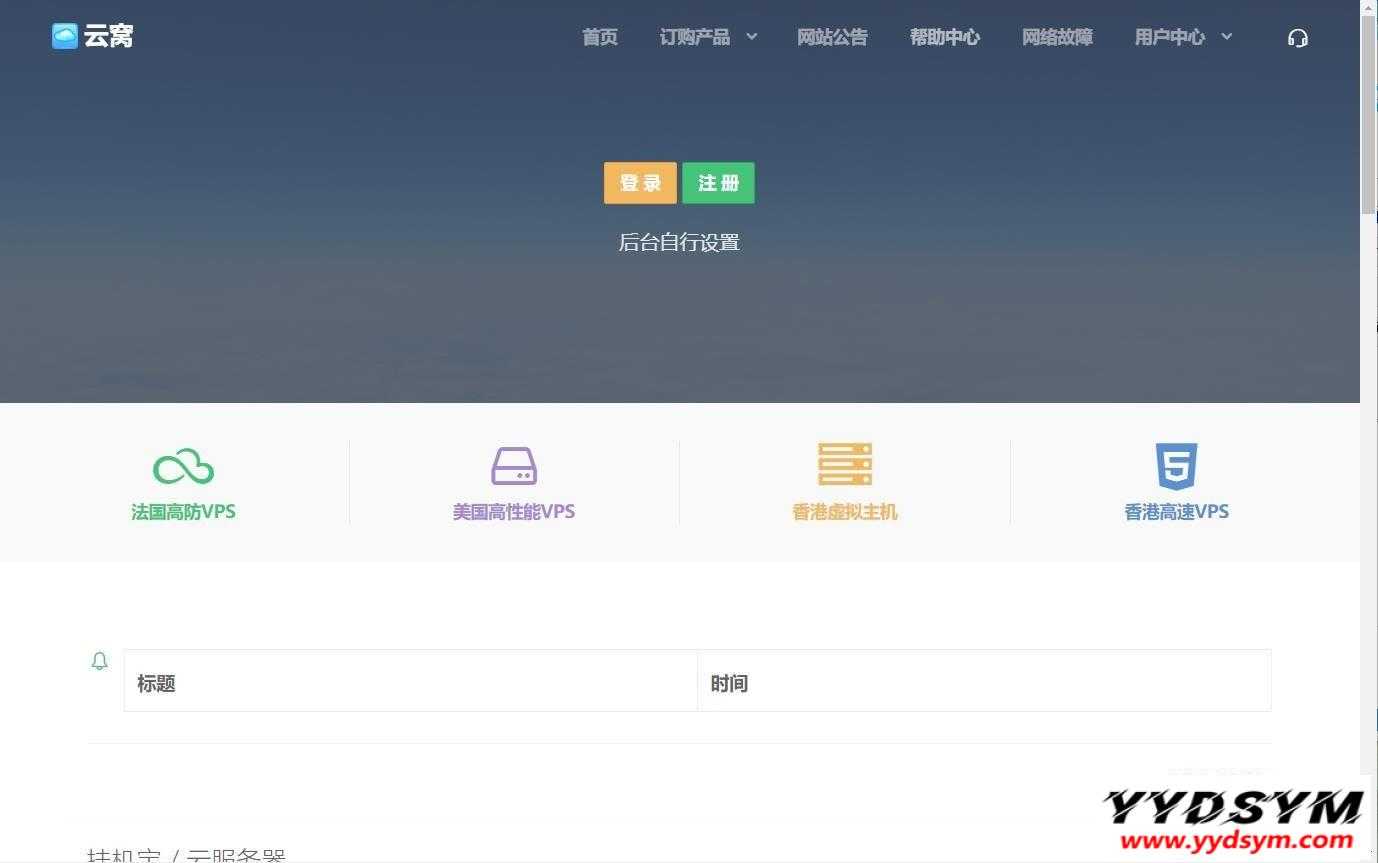Click the vertical page scrollbar thumb

click(x=1368, y=110)
